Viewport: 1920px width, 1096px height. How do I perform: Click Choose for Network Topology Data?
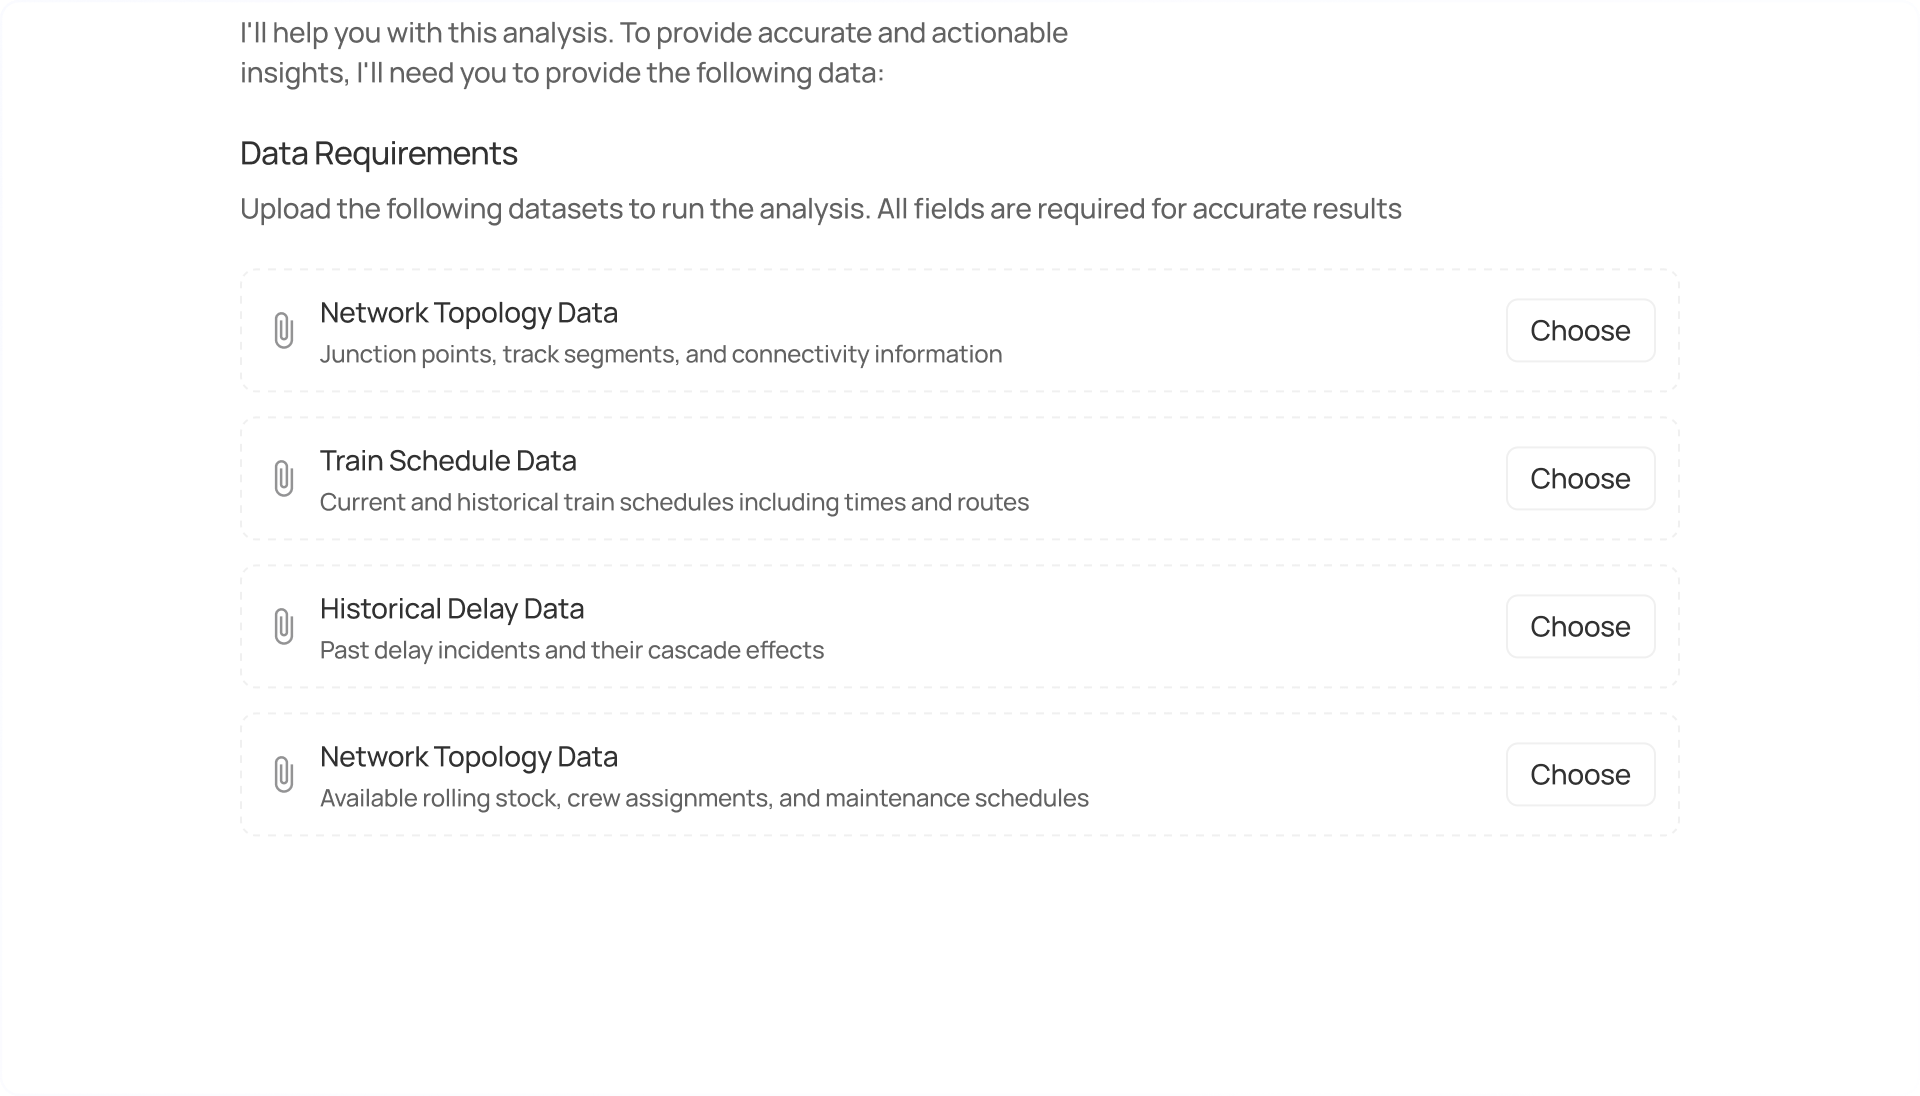pos(1580,330)
